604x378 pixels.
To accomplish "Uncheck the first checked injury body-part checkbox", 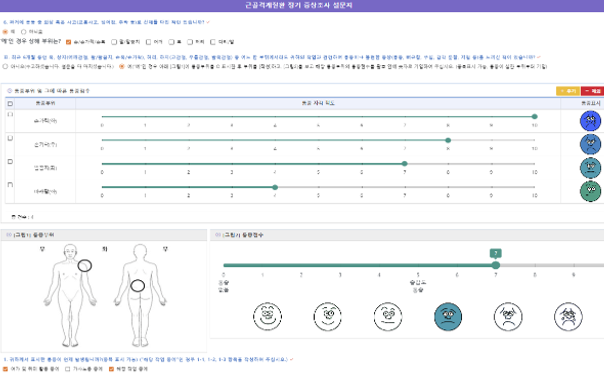I will [69, 42].
